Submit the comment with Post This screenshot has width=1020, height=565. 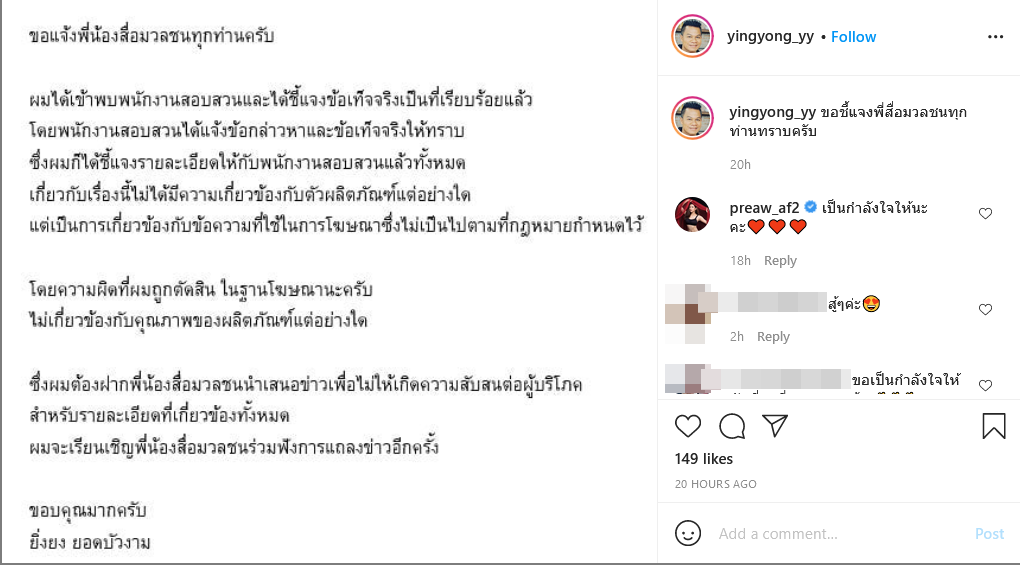(x=989, y=534)
